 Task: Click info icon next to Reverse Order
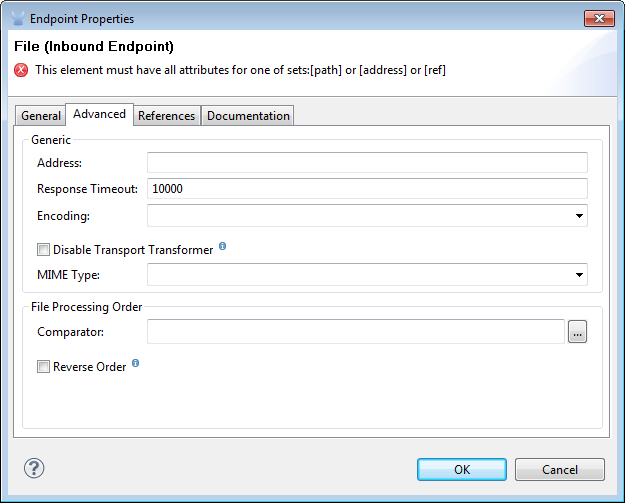click(135, 364)
